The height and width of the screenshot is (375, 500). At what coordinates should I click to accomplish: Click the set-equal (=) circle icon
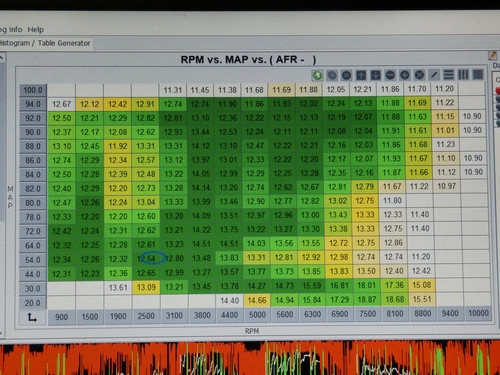[347, 75]
